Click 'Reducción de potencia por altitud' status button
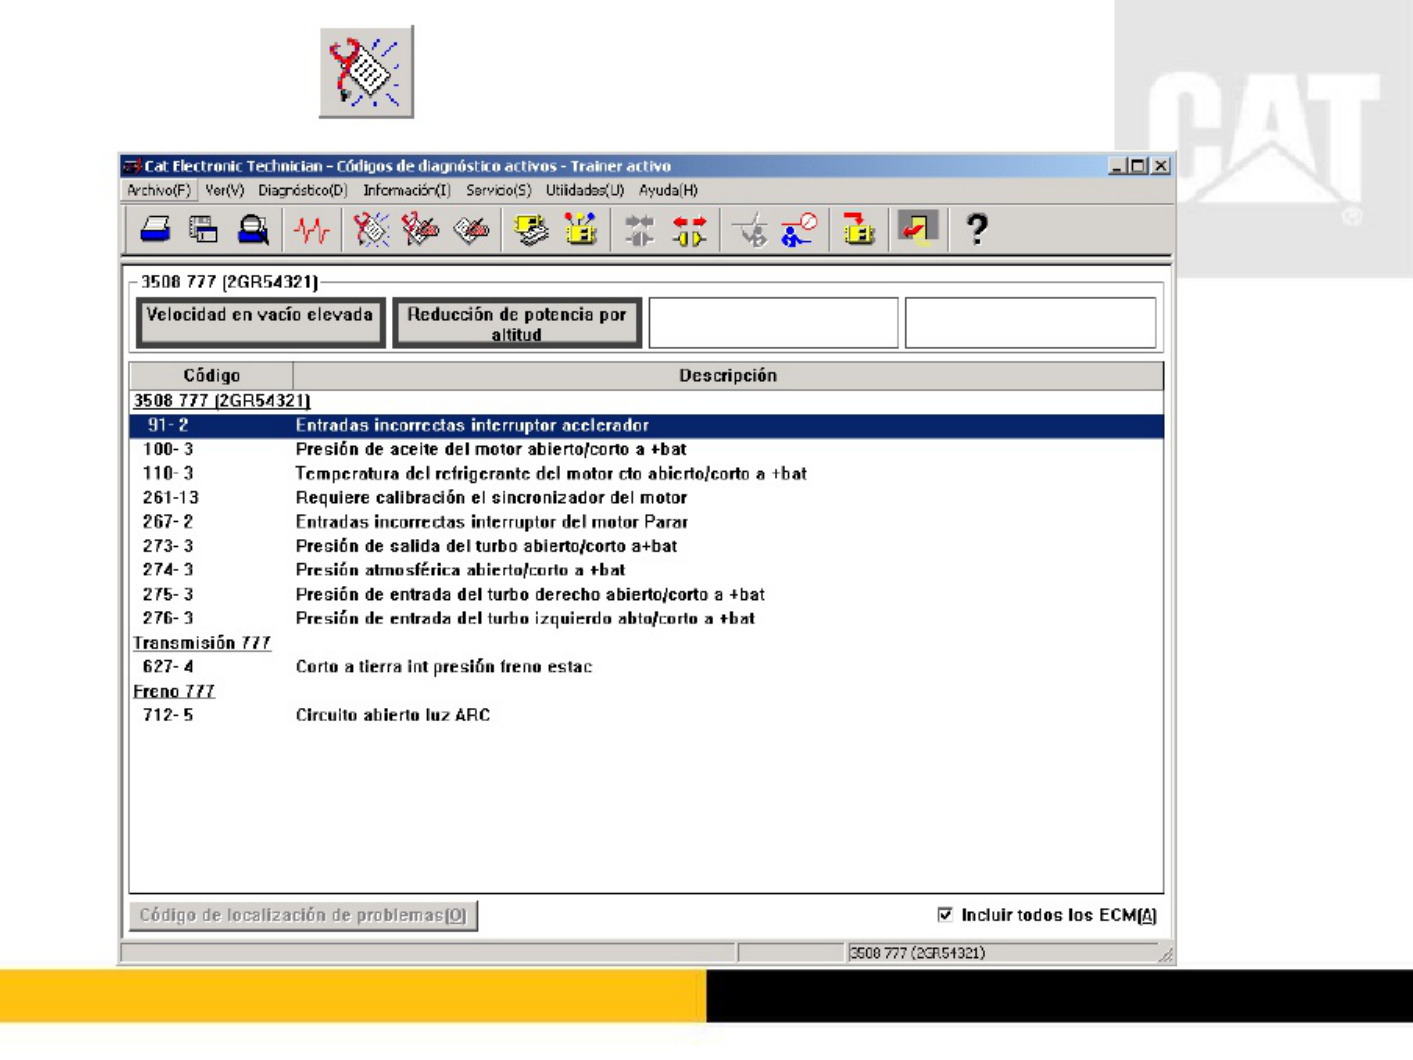This screenshot has height=1060, width=1413. click(516, 323)
